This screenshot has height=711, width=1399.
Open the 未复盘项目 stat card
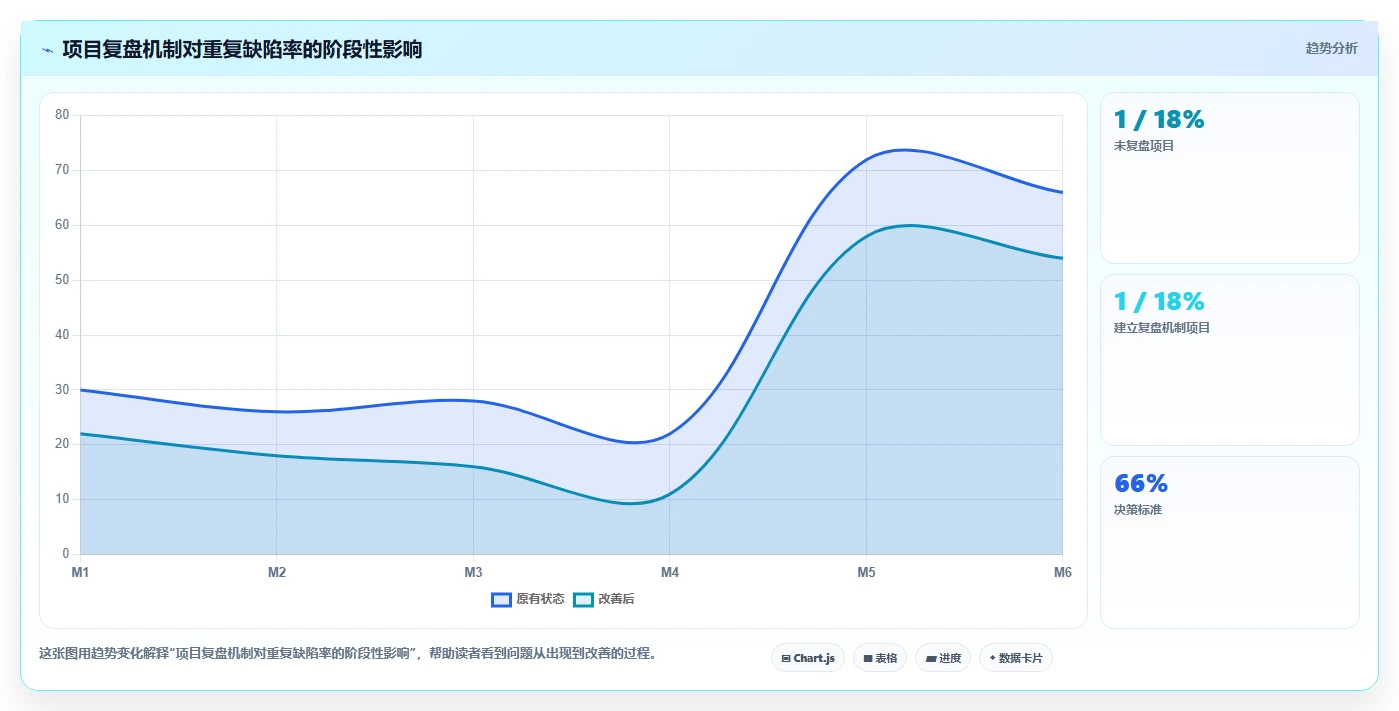(x=1230, y=178)
